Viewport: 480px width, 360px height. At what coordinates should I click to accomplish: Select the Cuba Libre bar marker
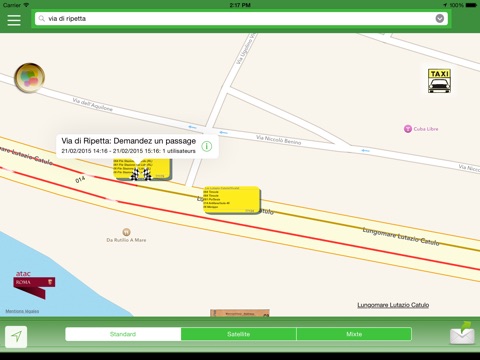pos(408,129)
